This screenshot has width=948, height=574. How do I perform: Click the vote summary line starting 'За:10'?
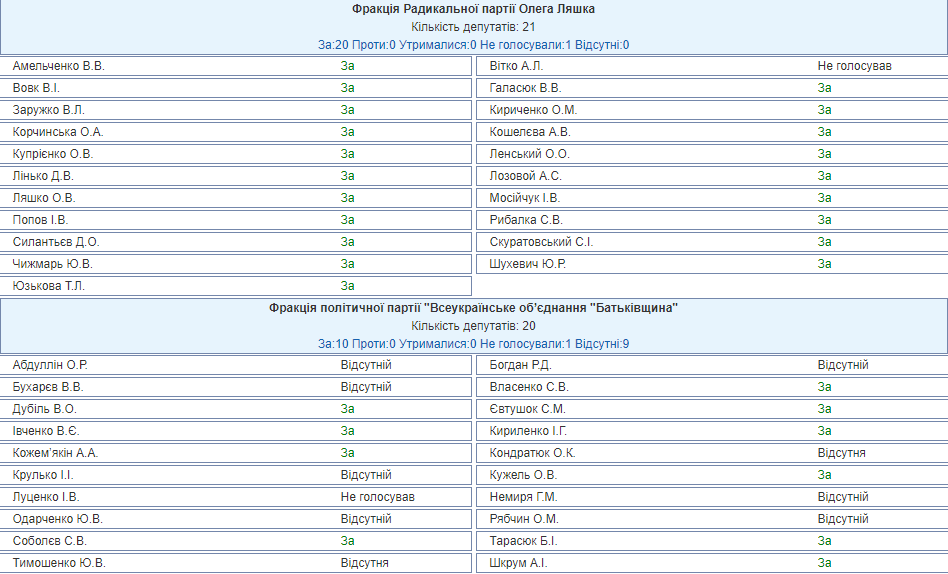tap(473, 344)
